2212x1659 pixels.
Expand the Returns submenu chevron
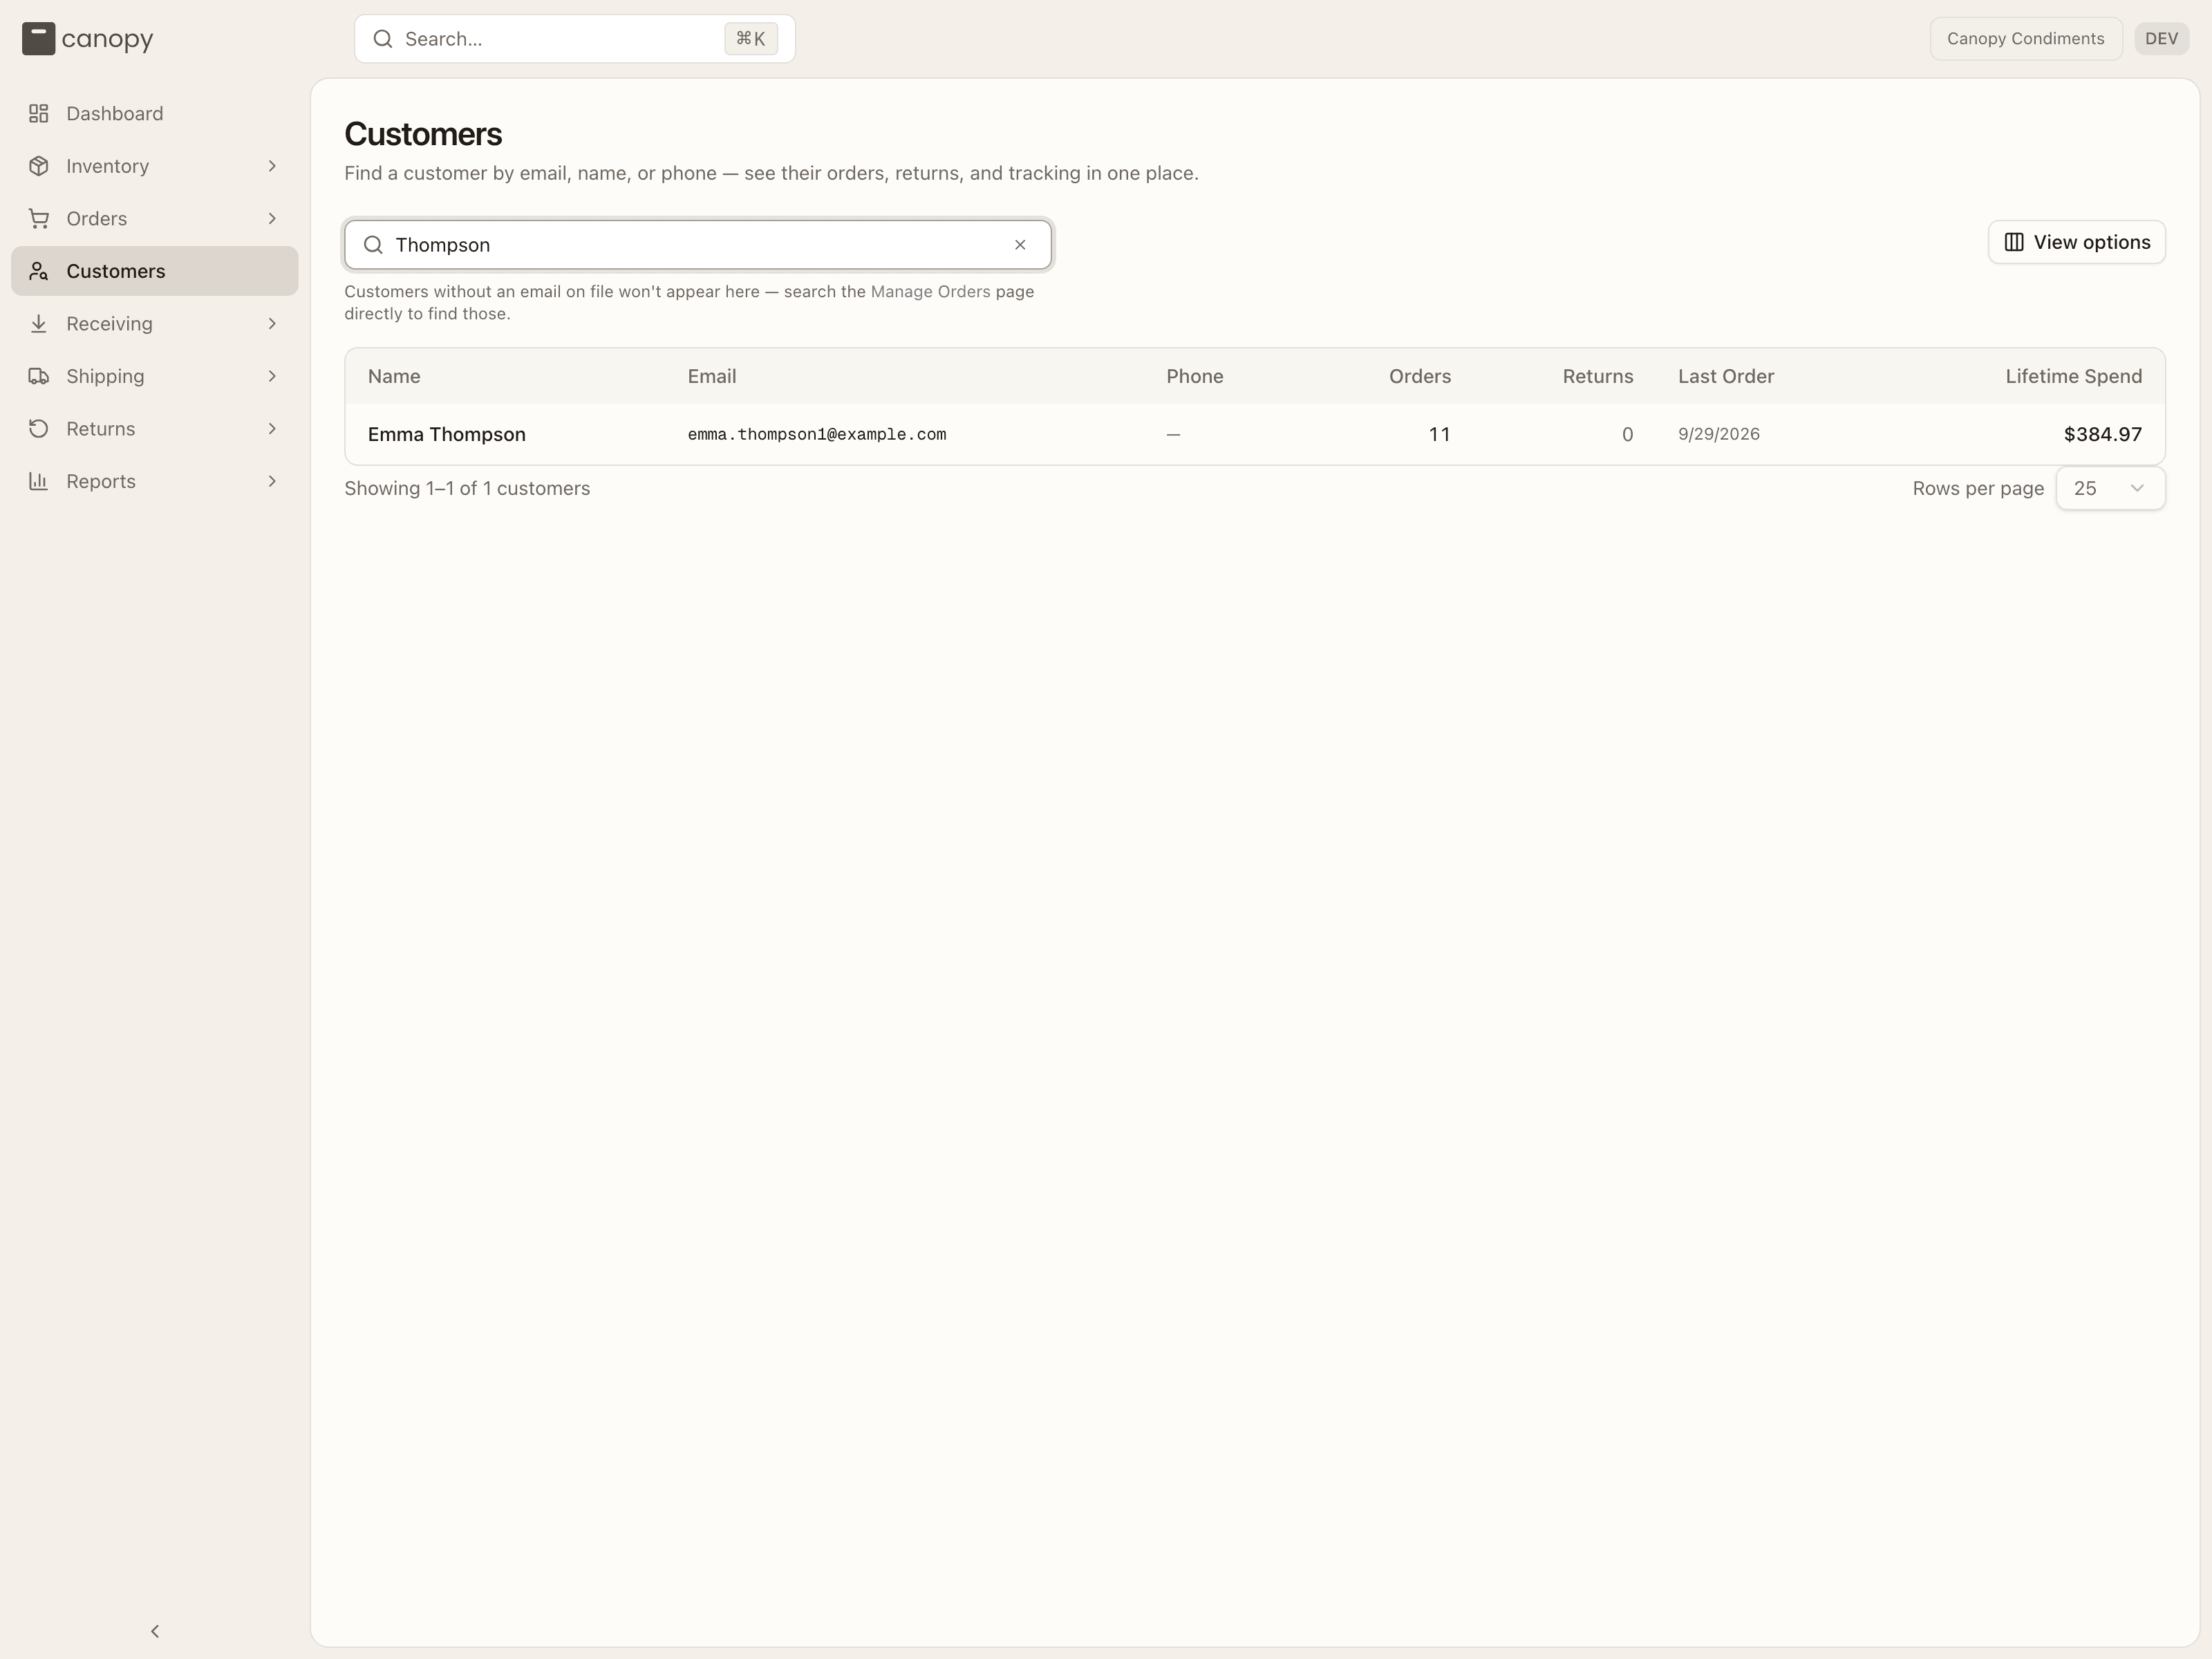tap(272, 429)
